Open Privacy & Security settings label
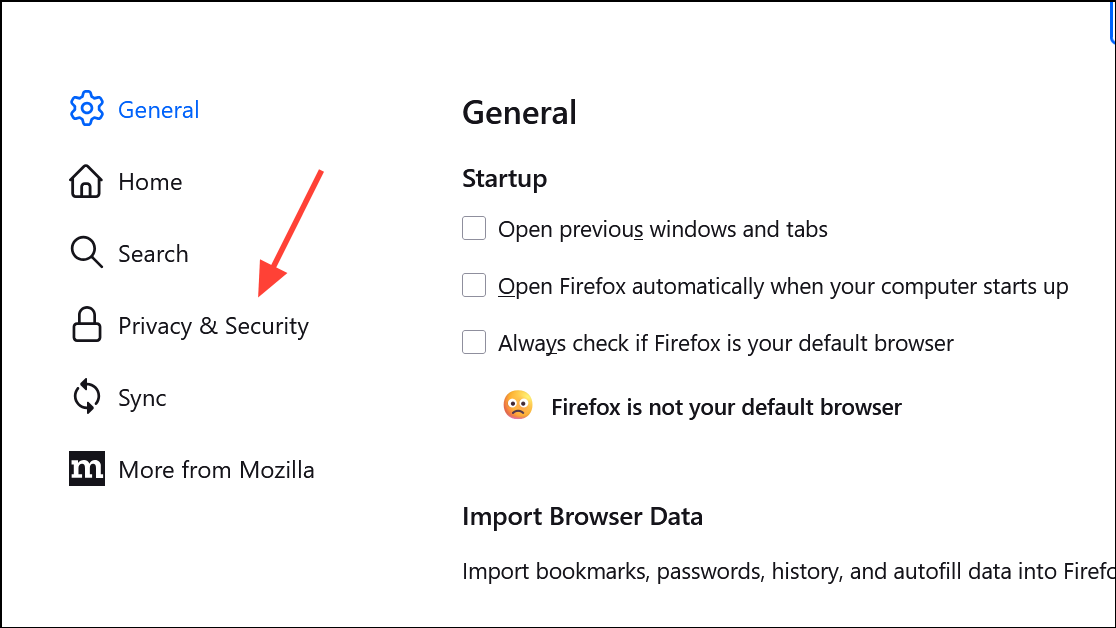 (x=213, y=326)
